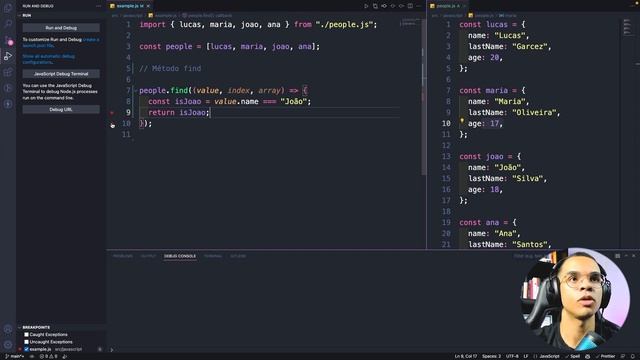Image resolution: width=640 pixels, height=360 pixels.
Task: Collapse the RUN section header
Action: click(x=61, y=15)
